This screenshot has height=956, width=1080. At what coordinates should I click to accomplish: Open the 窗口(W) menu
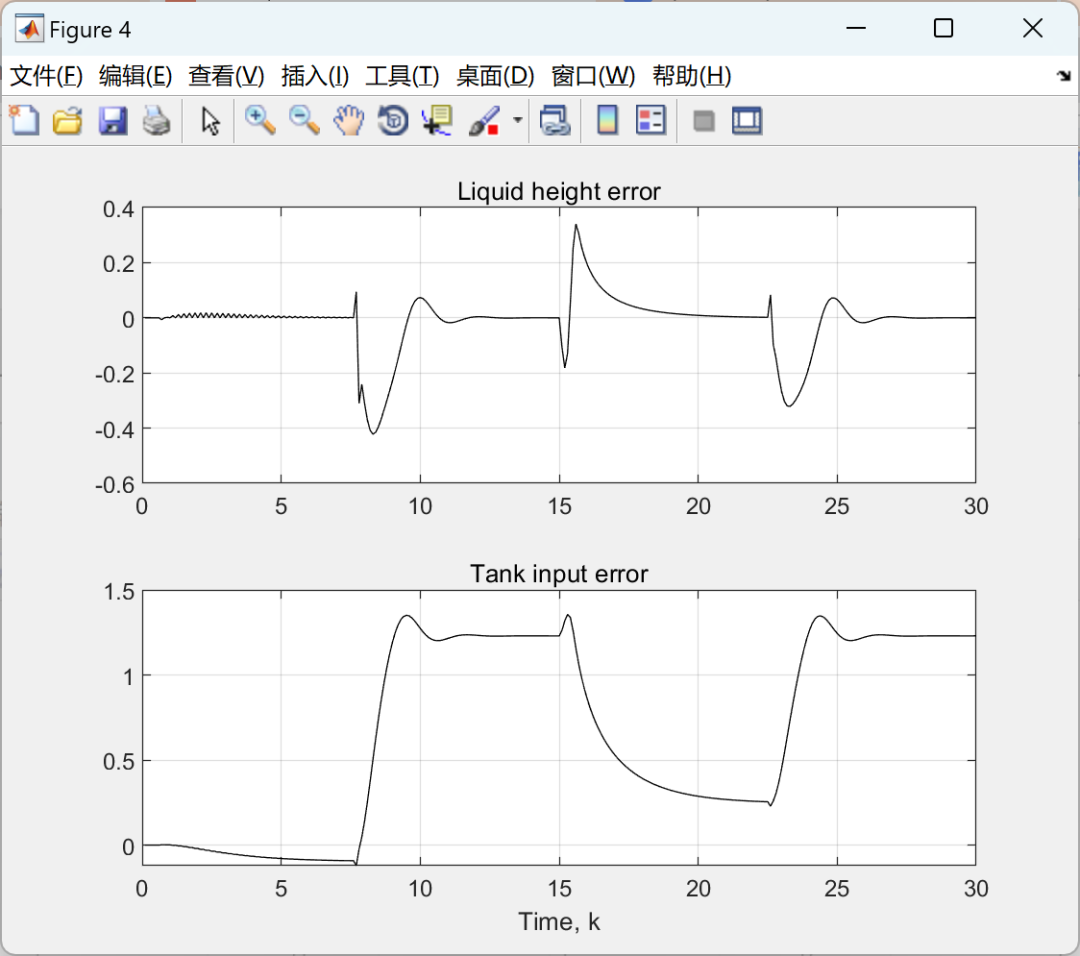[593, 76]
